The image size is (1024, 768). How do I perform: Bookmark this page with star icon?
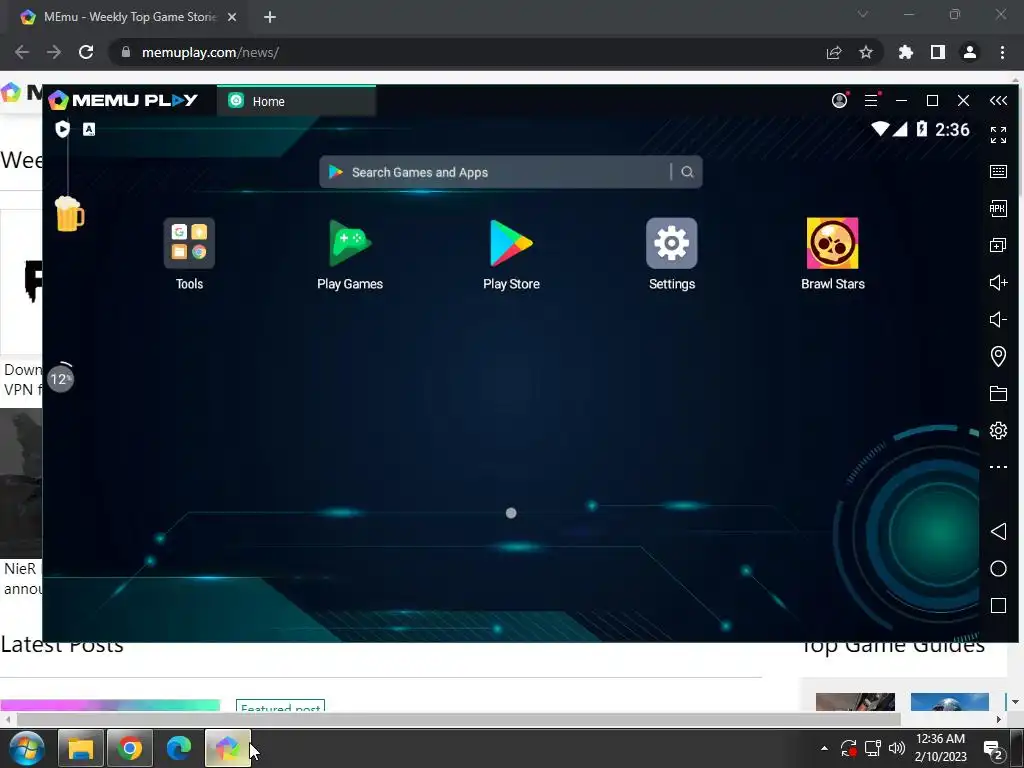click(x=865, y=52)
